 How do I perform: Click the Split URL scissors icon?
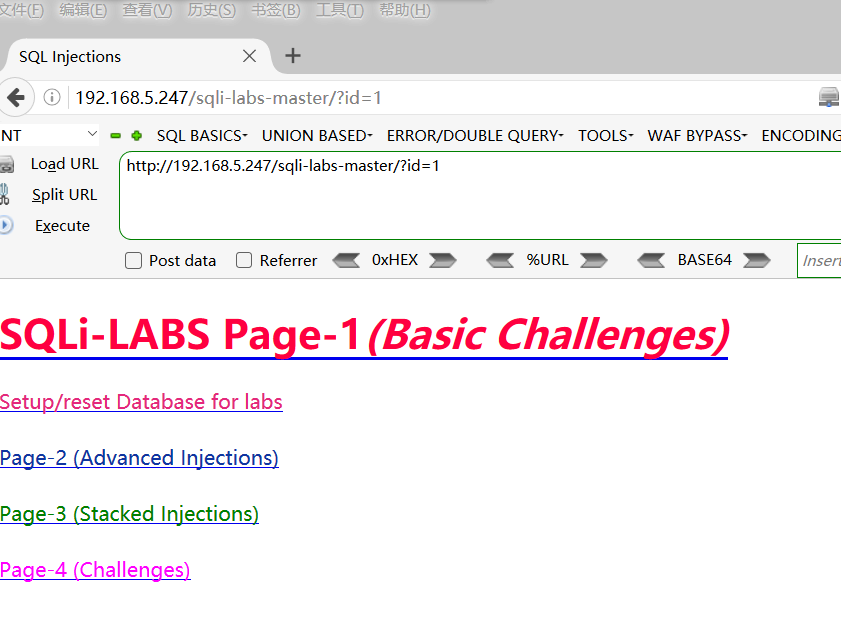tap(4, 195)
